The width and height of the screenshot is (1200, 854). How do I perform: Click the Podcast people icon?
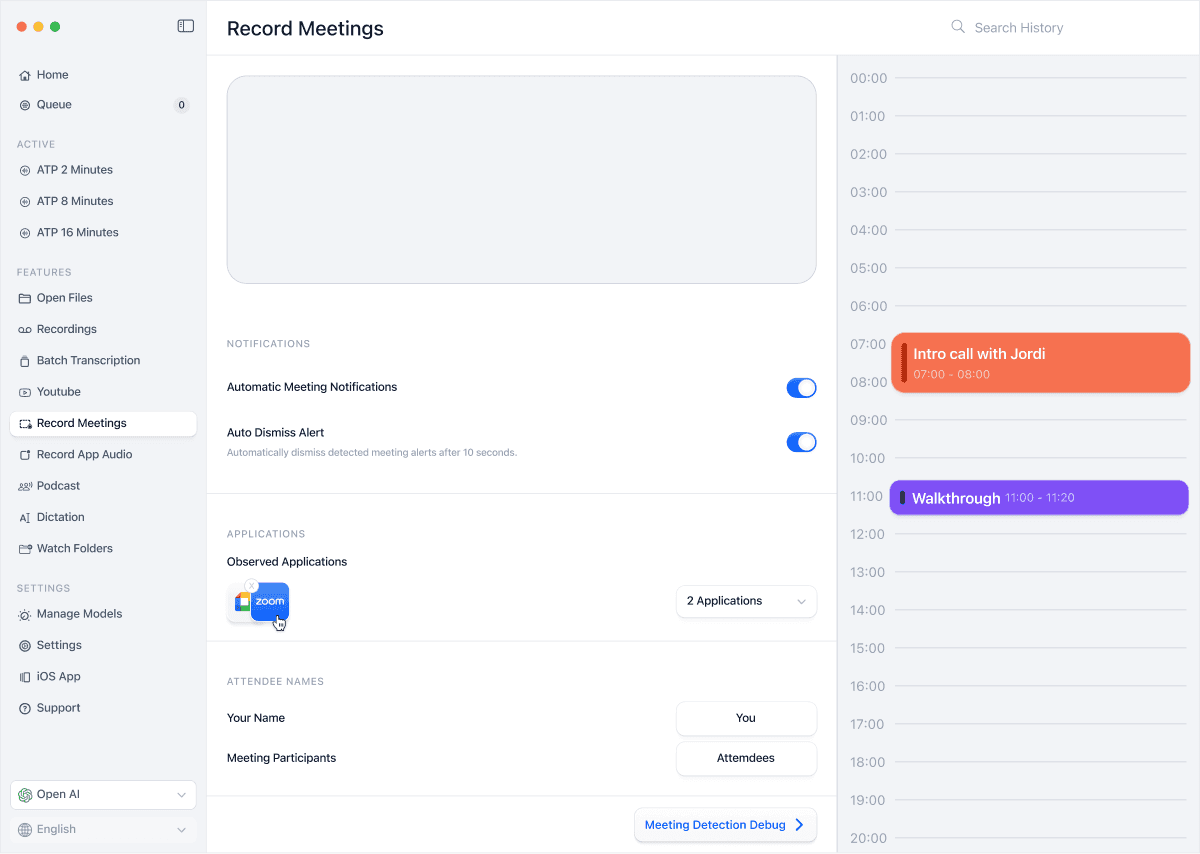click(25, 486)
